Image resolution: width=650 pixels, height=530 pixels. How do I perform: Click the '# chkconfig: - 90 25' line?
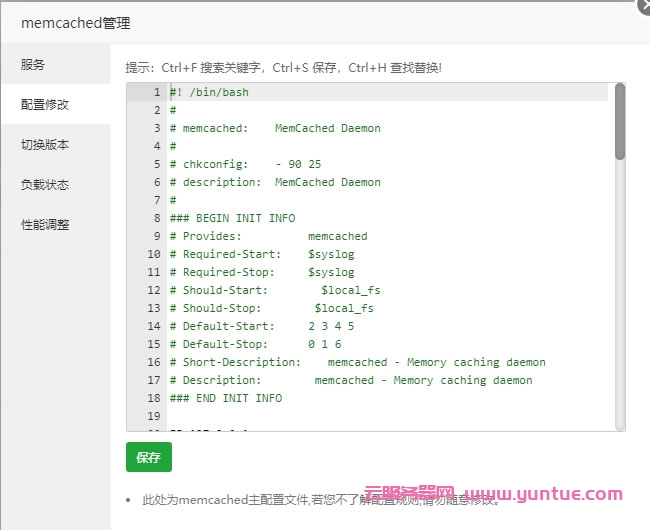(x=245, y=164)
